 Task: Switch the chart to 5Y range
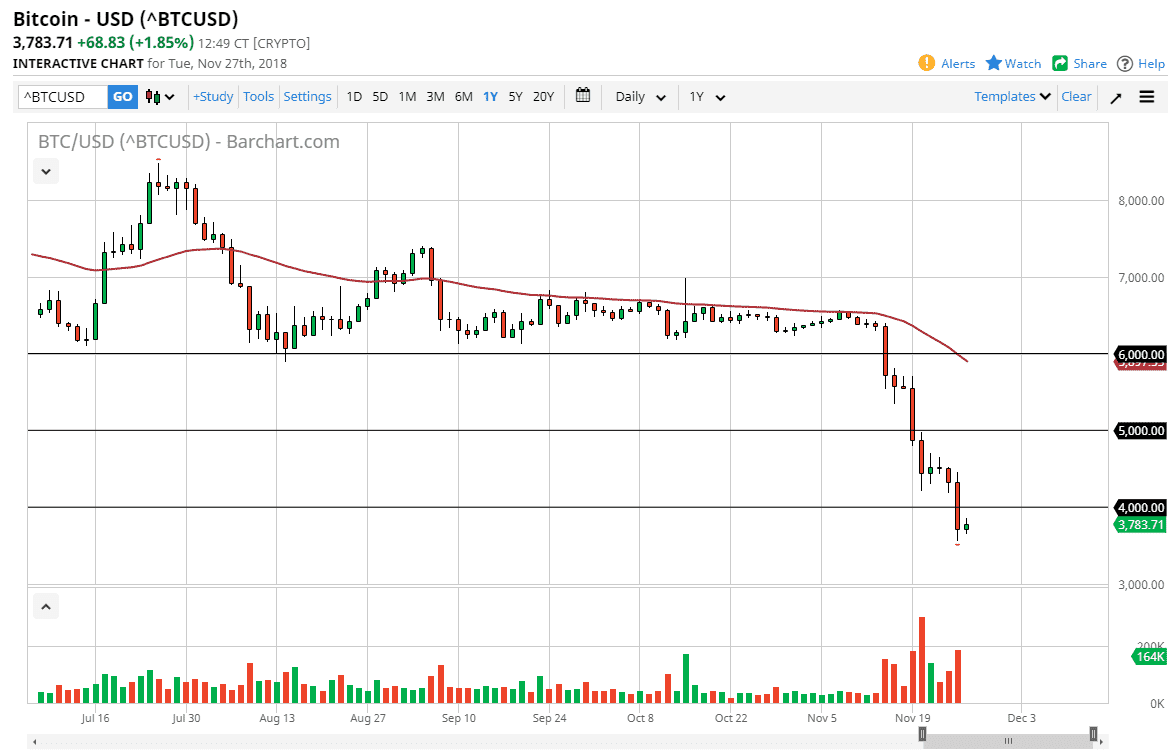pos(515,96)
